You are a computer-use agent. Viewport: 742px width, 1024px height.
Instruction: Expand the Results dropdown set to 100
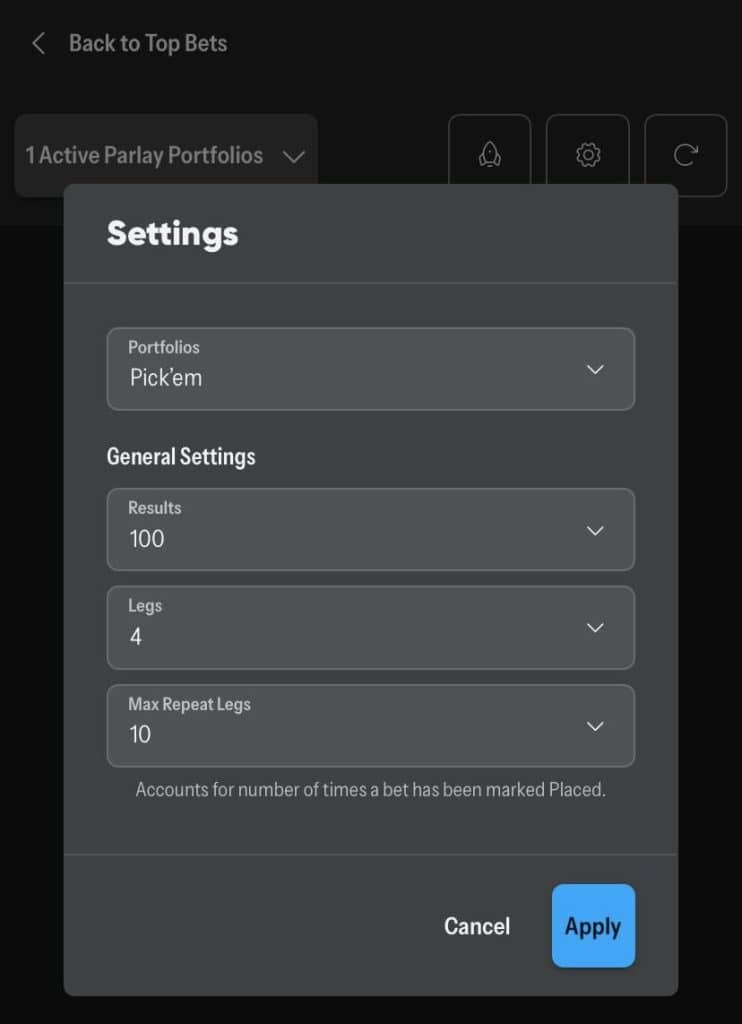(370, 529)
